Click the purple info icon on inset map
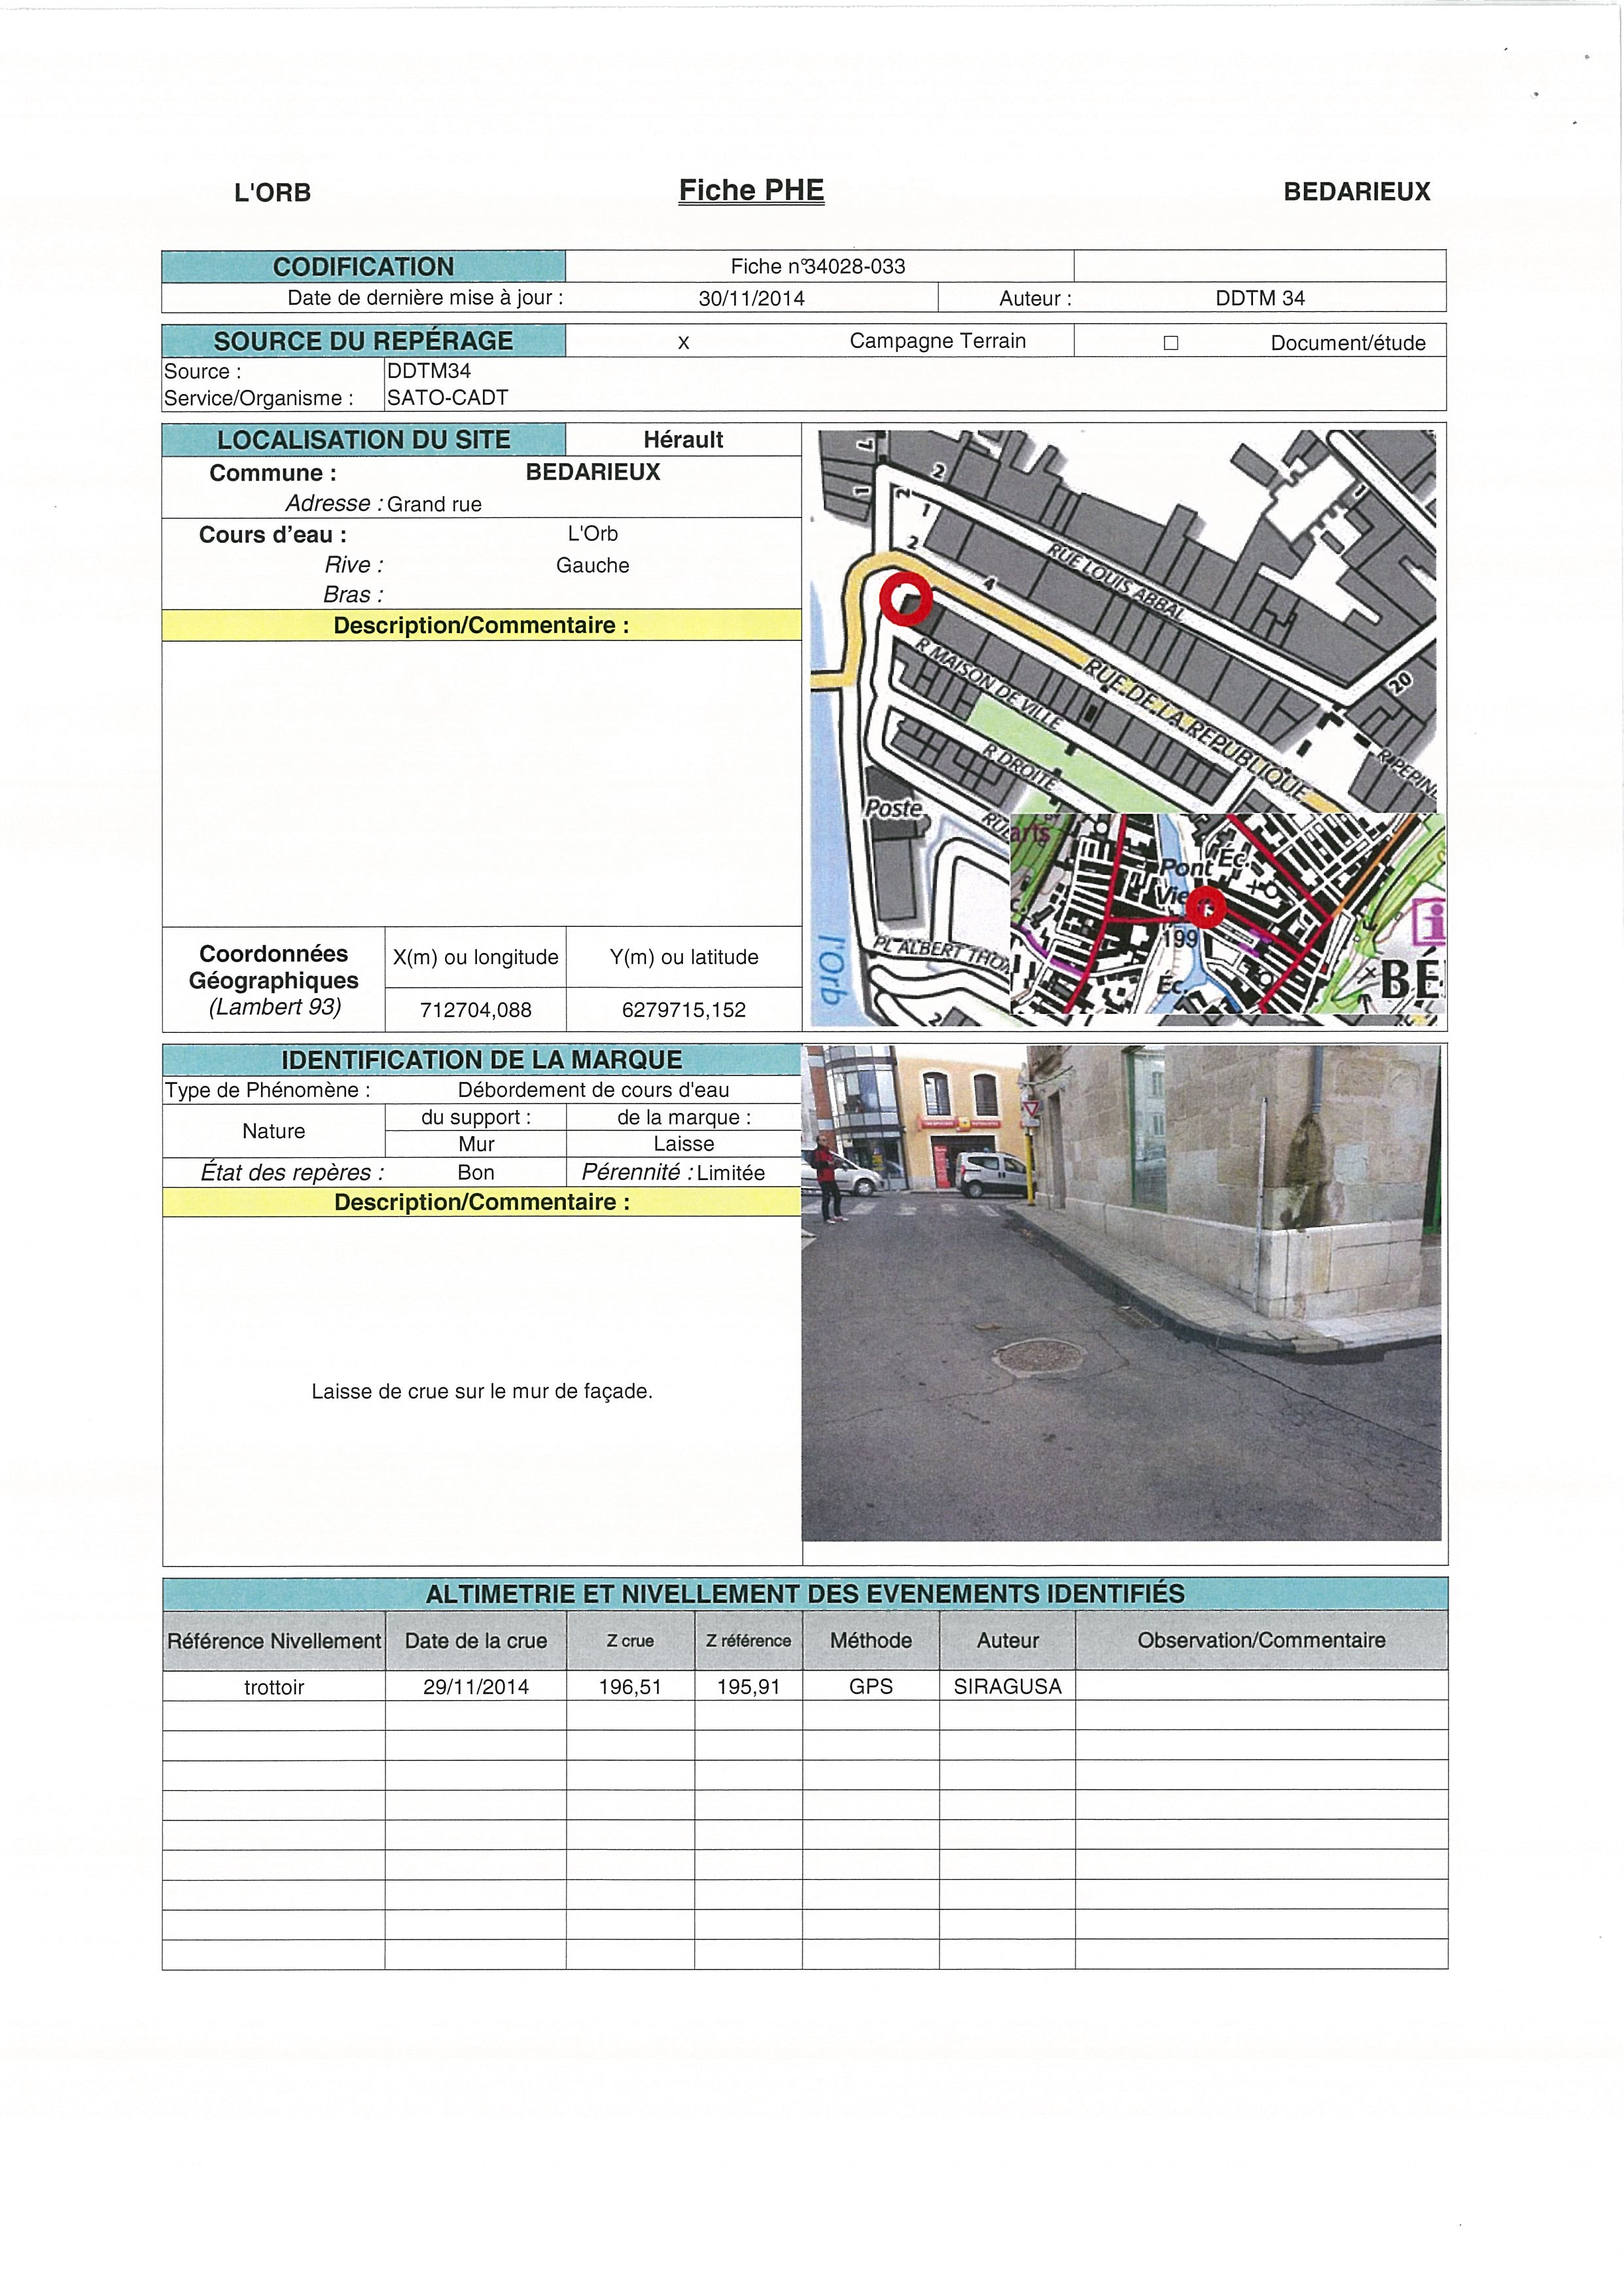 click(1430, 921)
